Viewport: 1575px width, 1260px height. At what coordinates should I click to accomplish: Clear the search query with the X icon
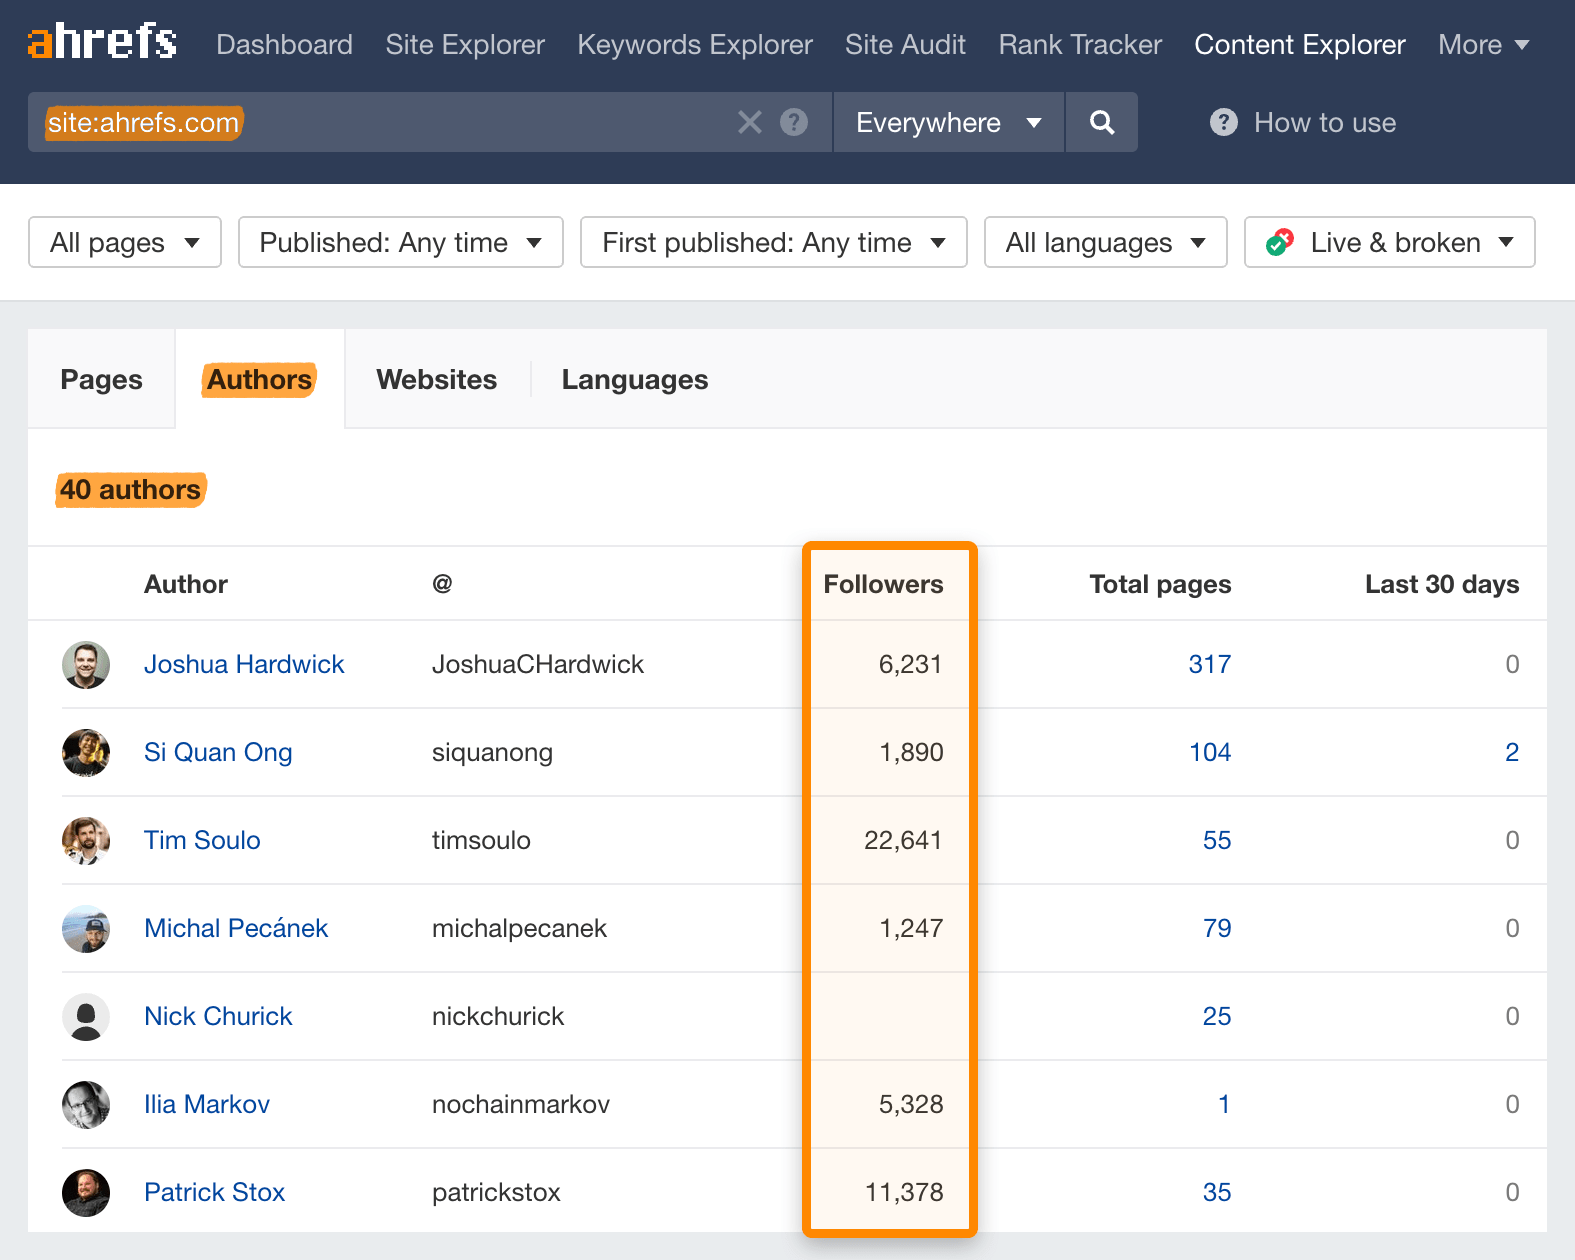pos(749,122)
